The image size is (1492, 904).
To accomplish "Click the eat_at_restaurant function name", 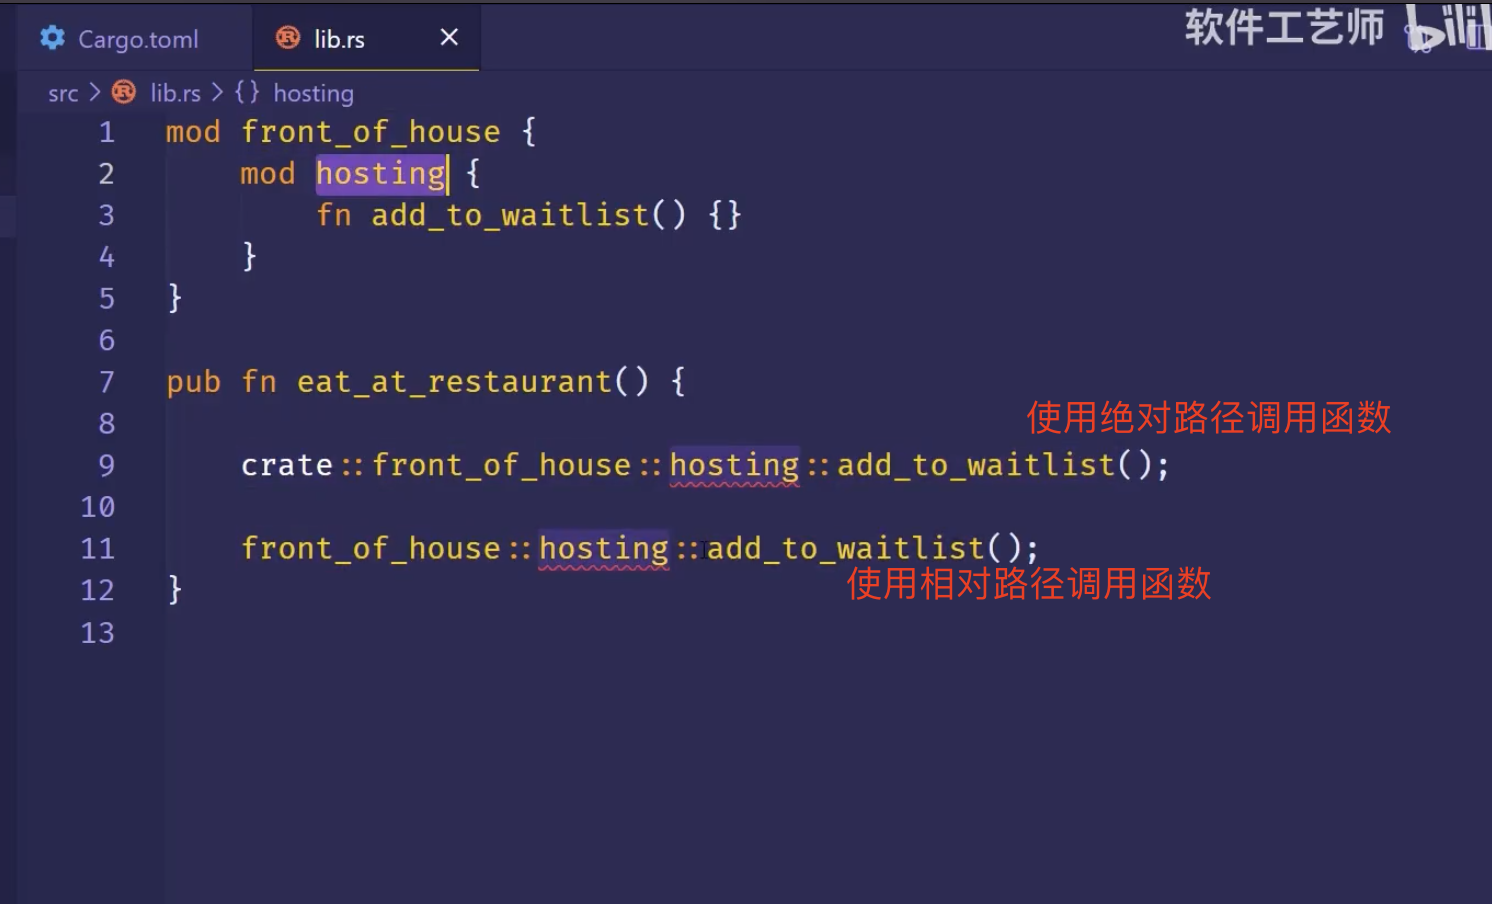I will (x=454, y=382).
